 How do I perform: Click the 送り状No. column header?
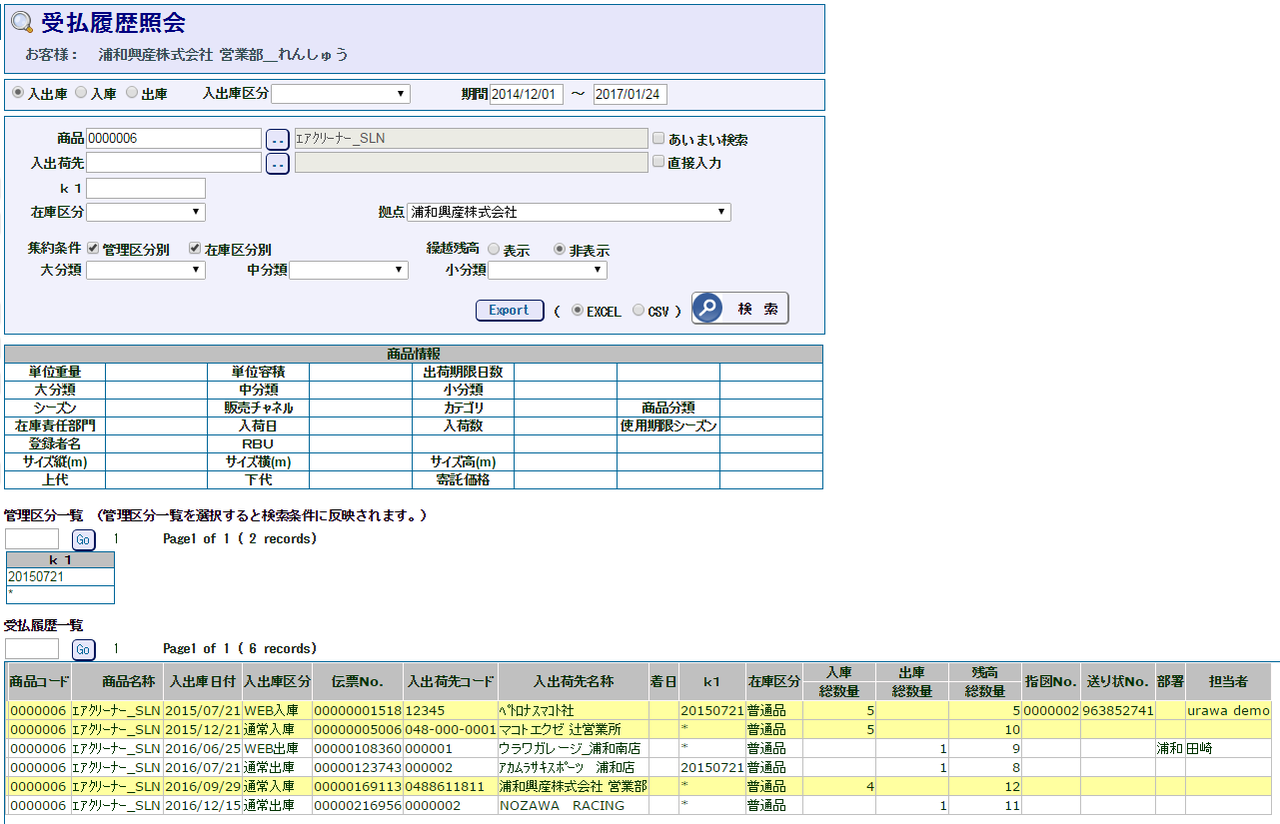pyautogui.click(x=1118, y=682)
